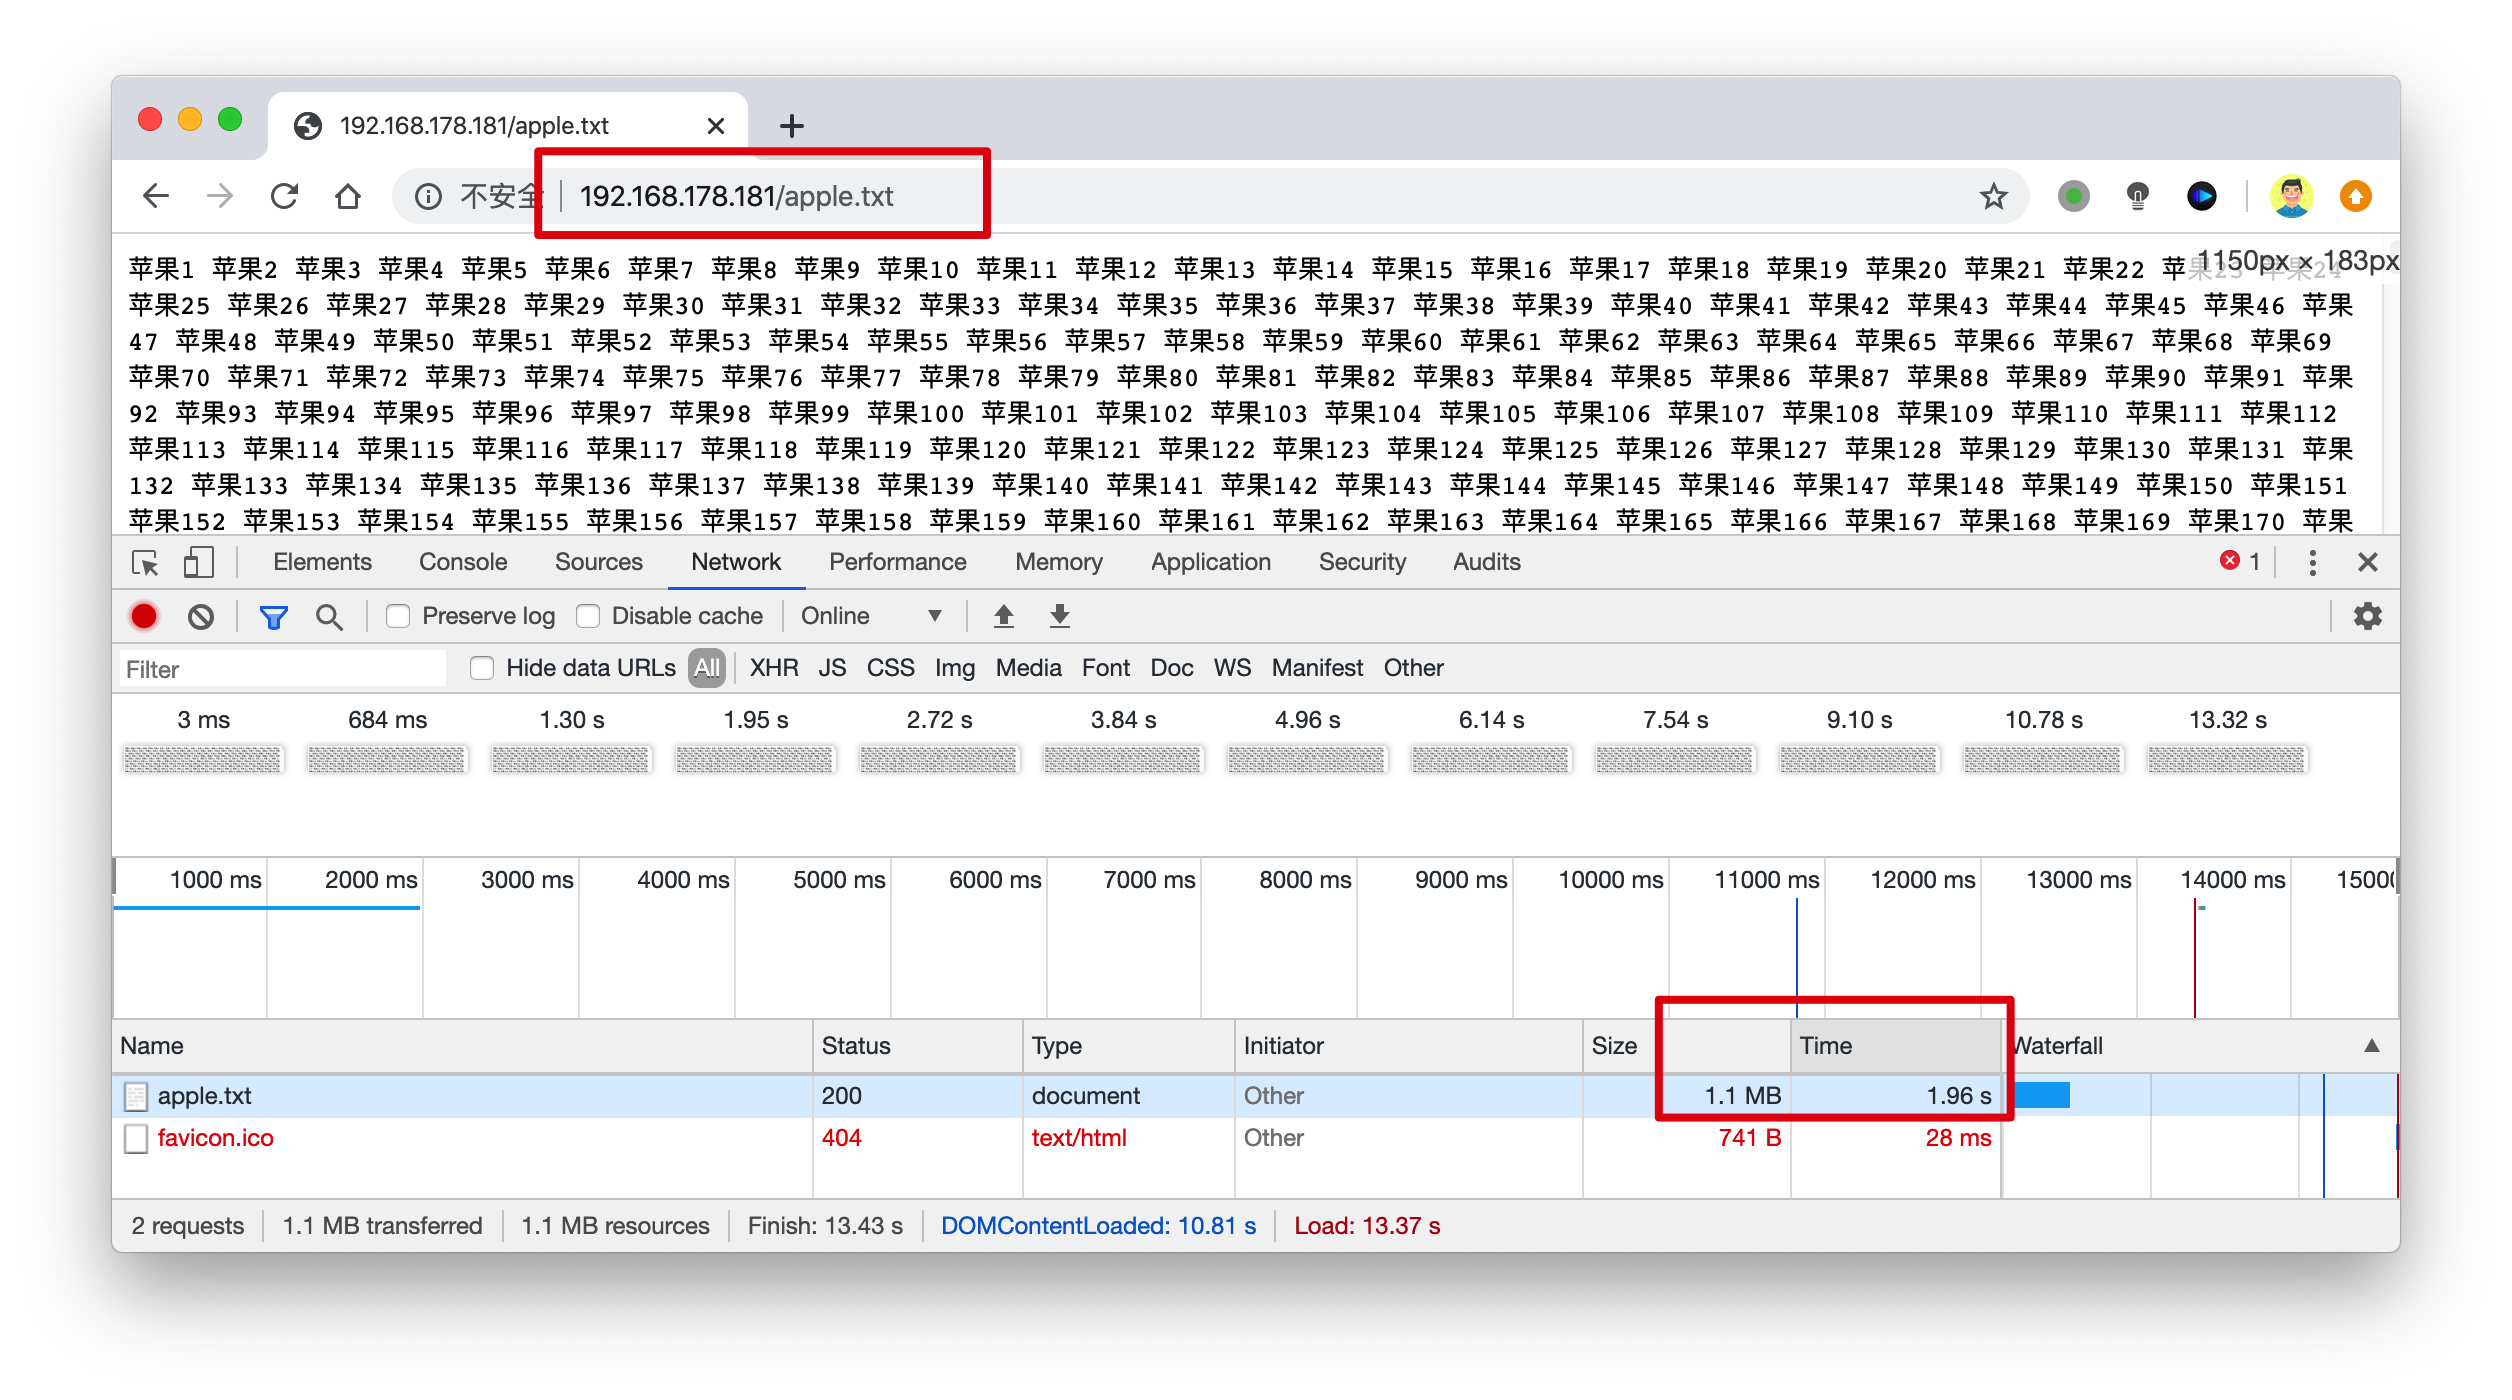Viewport: 2512px width, 1400px height.
Task: Filter requests by Img type
Action: coord(954,668)
